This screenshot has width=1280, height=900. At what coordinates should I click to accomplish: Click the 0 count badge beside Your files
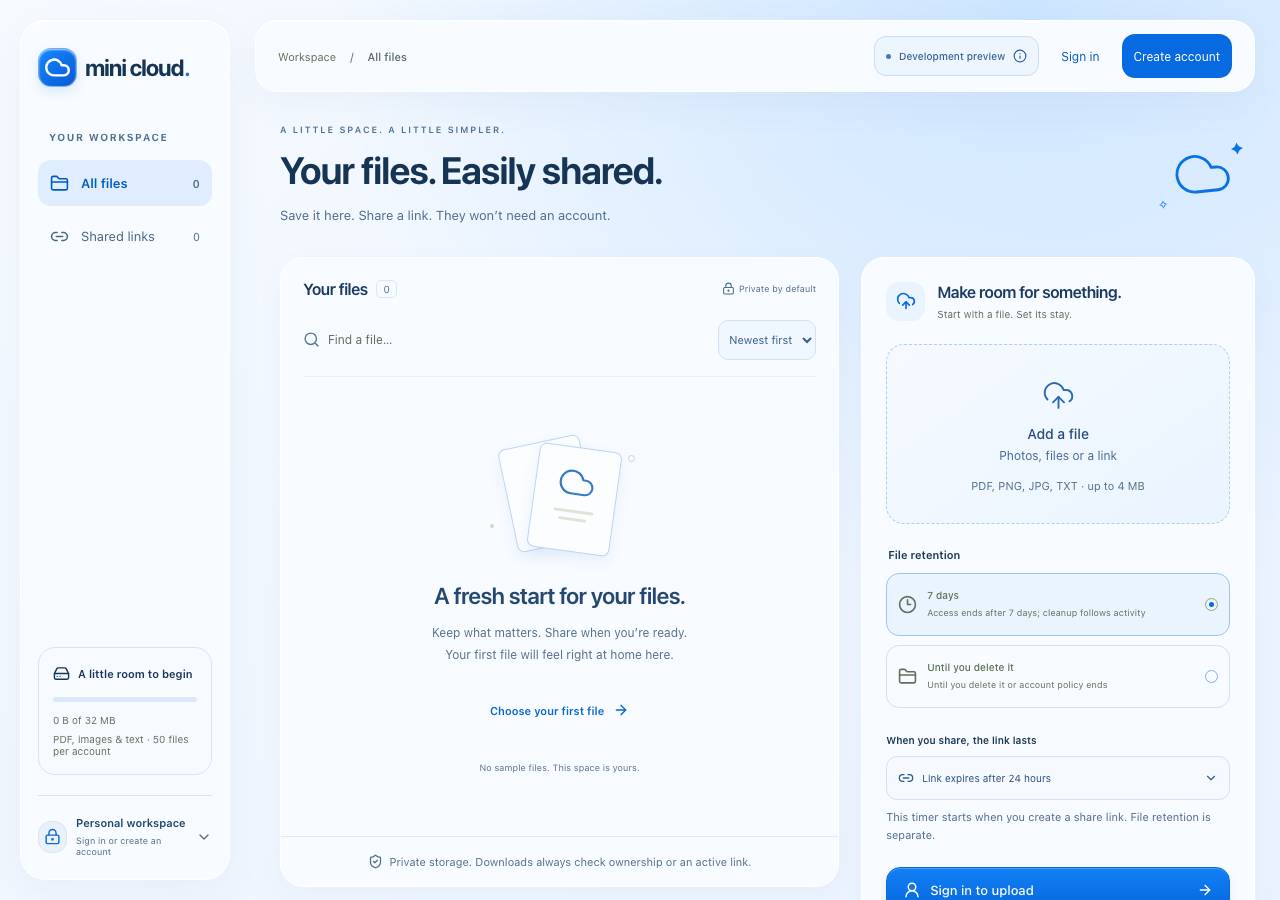point(386,289)
